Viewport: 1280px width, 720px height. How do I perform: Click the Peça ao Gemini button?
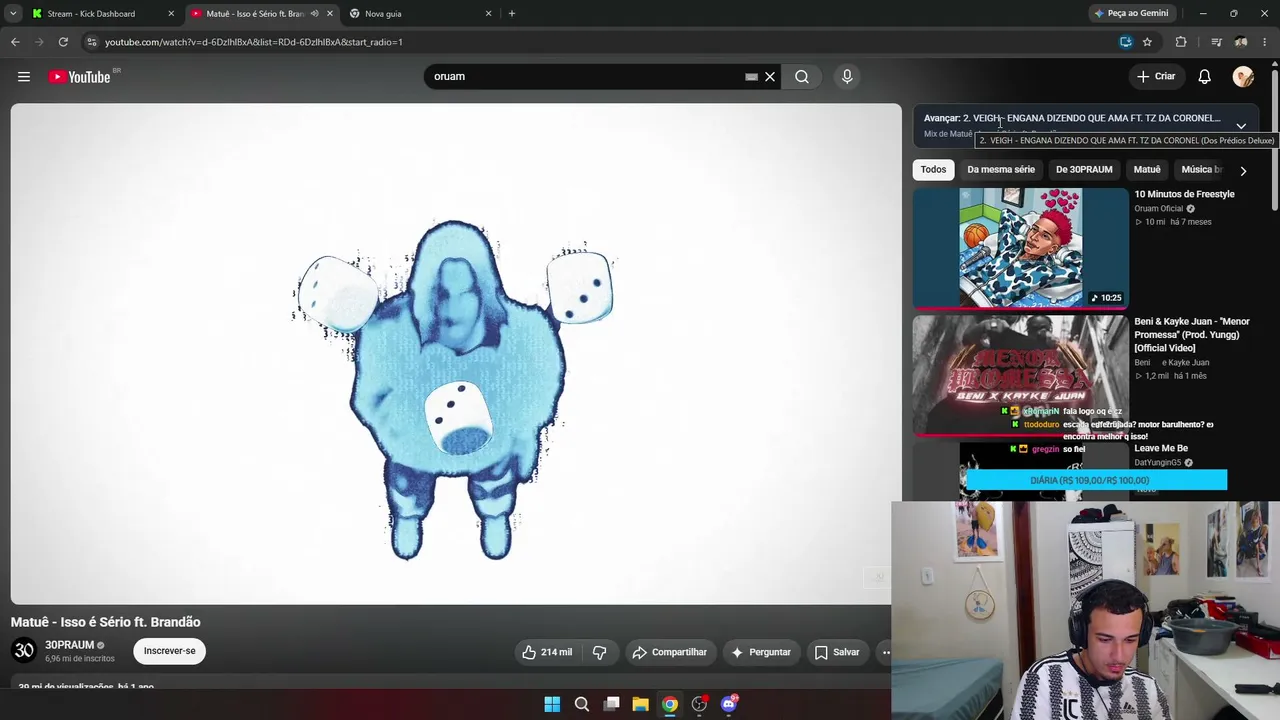(x=1131, y=13)
